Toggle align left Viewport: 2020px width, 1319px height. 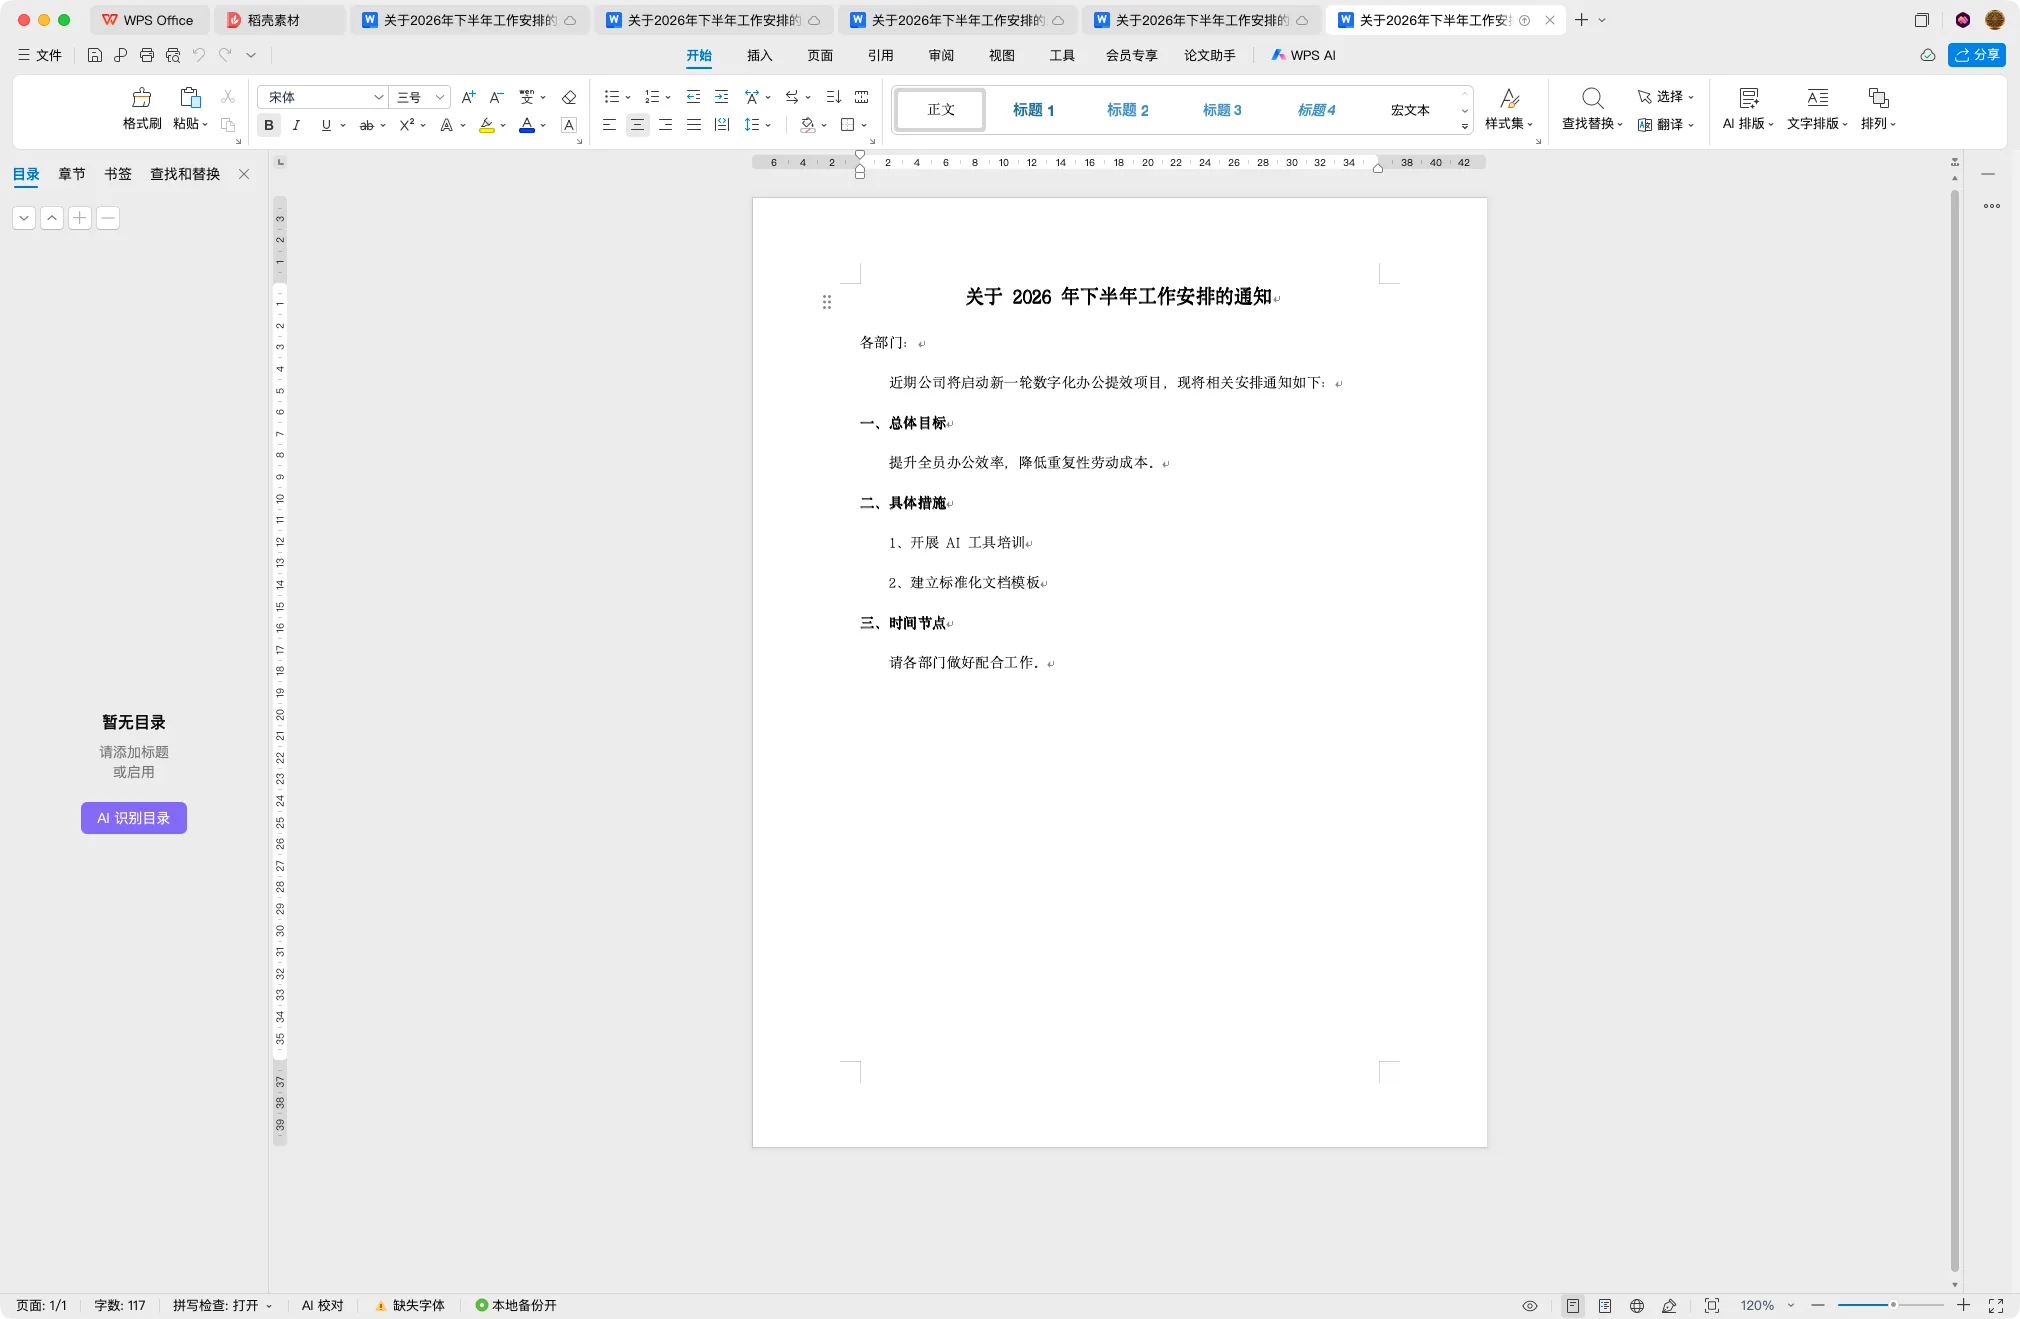click(609, 125)
